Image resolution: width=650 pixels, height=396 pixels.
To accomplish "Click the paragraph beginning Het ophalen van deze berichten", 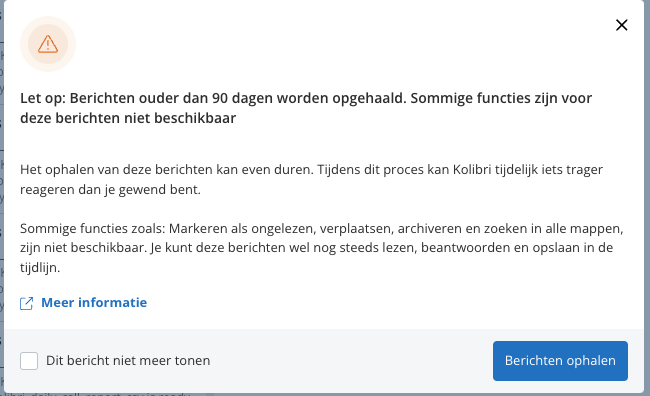I will coord(311,180).
